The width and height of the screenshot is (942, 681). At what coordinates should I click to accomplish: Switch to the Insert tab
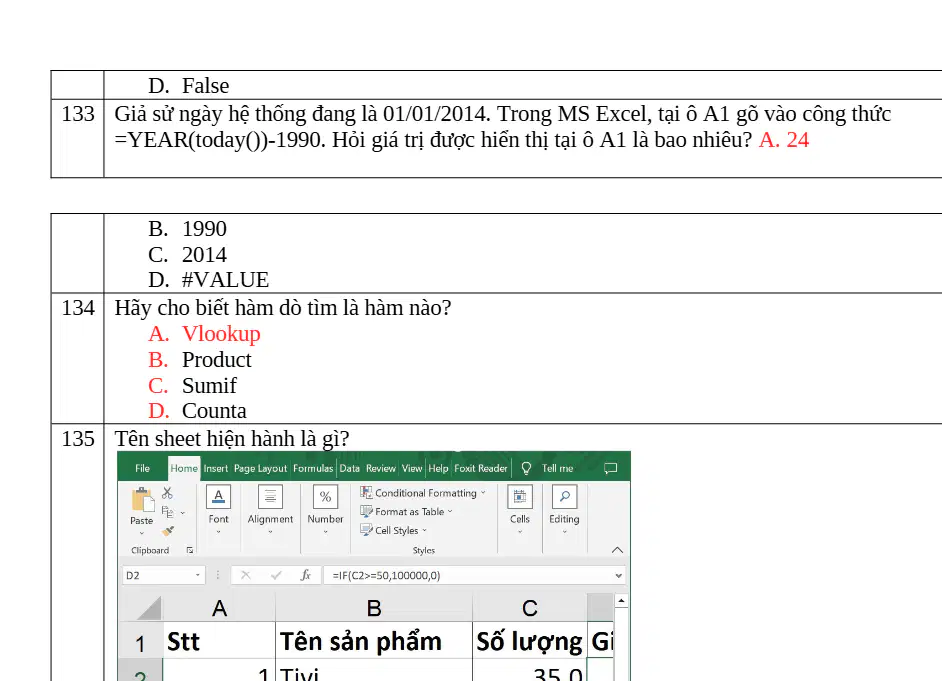tap(216, 468)
